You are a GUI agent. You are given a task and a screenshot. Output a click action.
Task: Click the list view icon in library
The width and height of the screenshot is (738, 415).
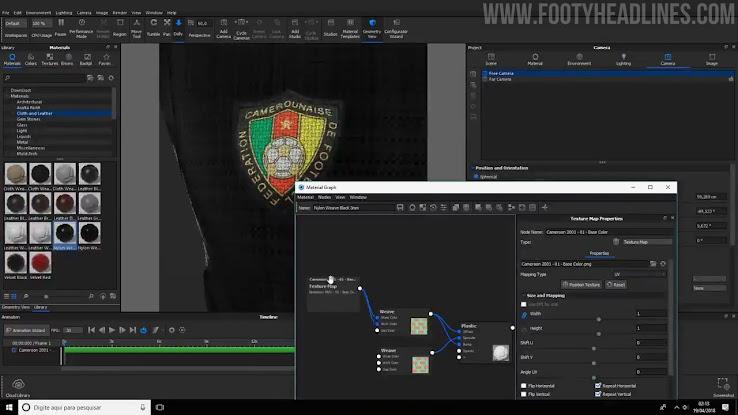click(7, 296)
